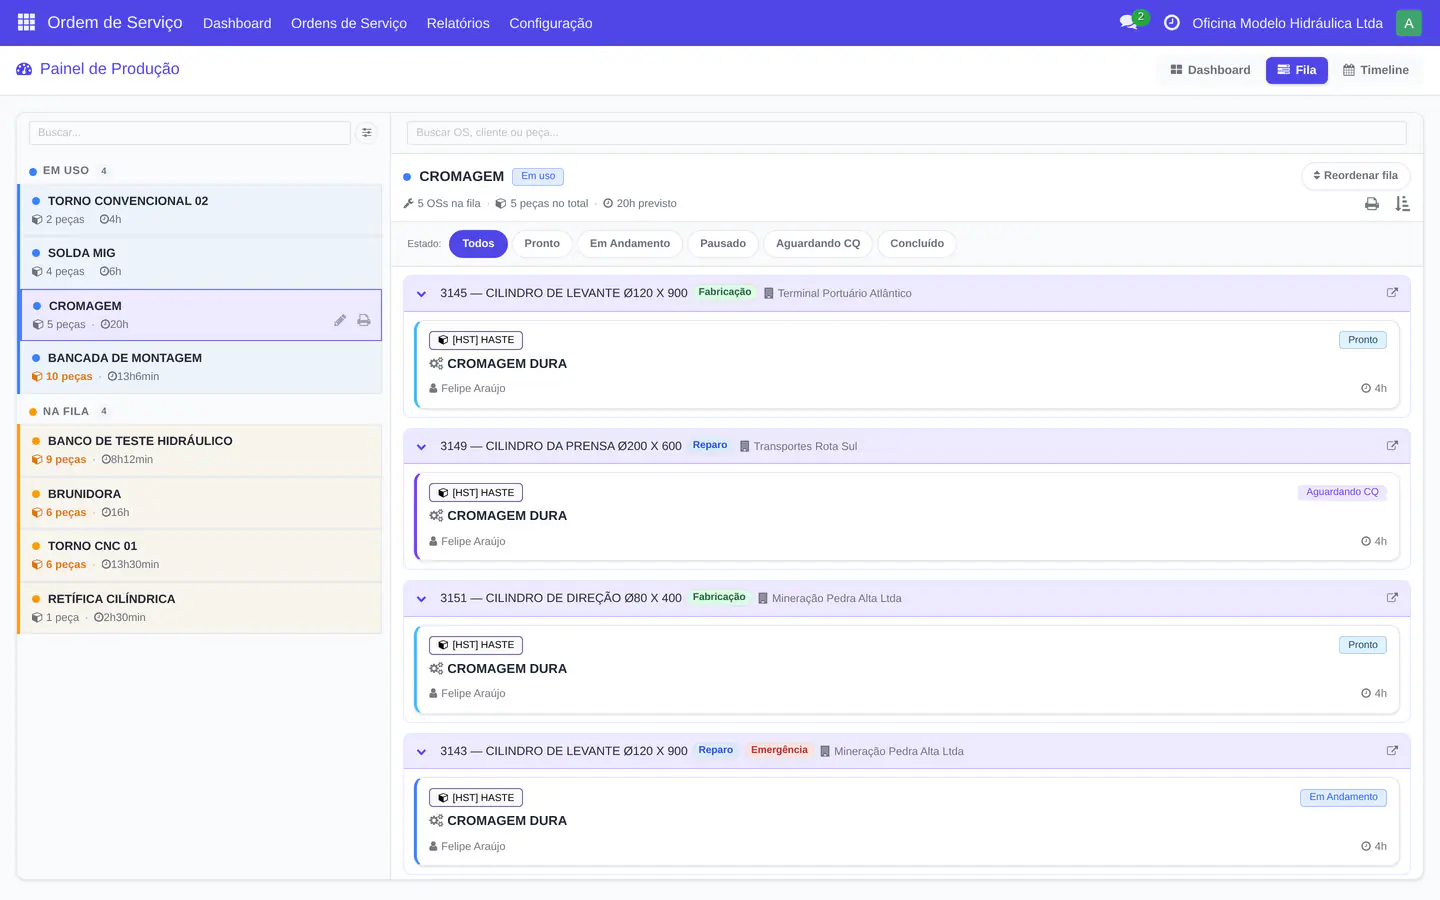
Task: Open the apps grid menu icon
Action: 26,22
